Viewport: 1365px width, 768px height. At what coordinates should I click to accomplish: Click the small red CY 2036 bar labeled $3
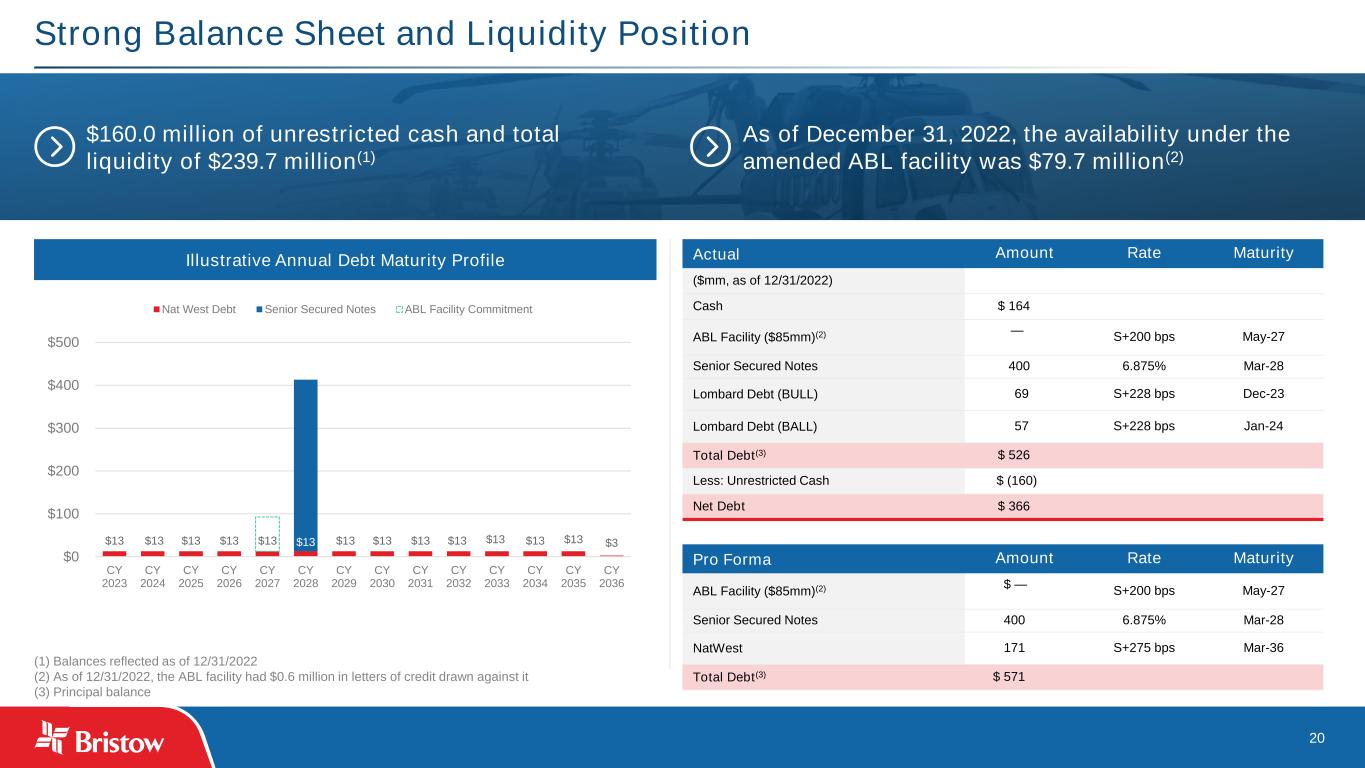(611, 555)
